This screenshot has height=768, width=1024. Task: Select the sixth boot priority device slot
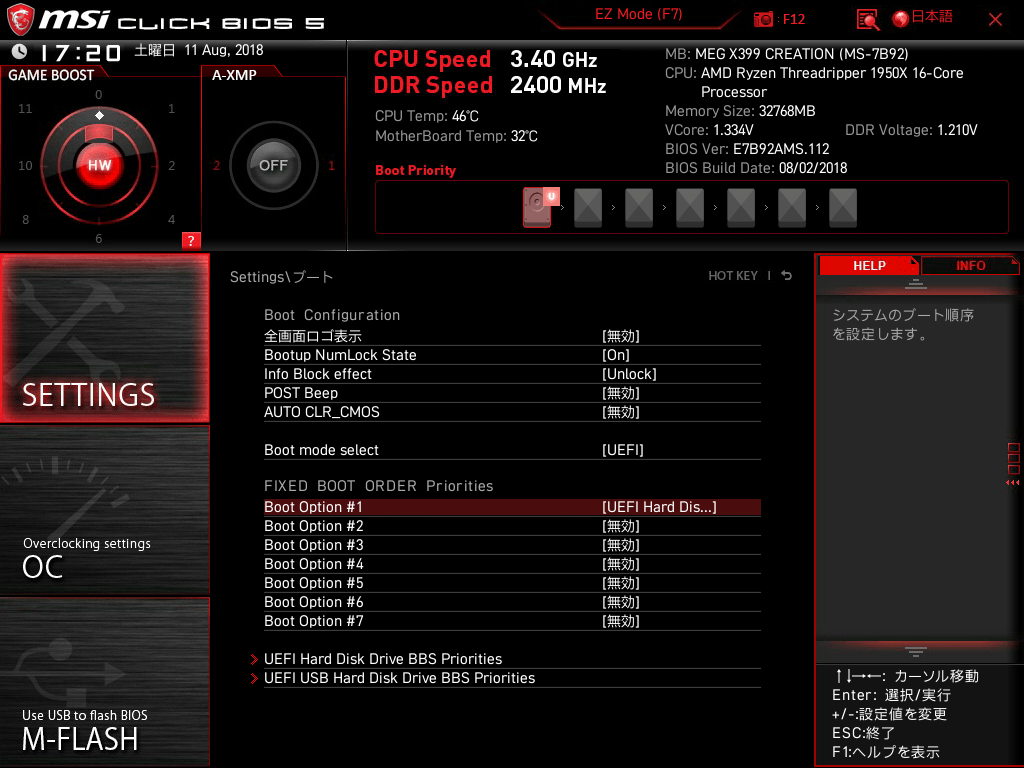[x=792, y=207]
